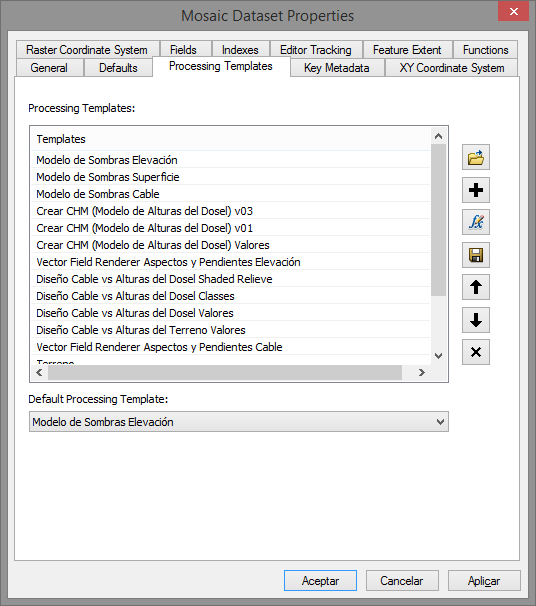Click the list's scroll down arrow
This screenshot has width=536, height=606.
pos(438,356)
